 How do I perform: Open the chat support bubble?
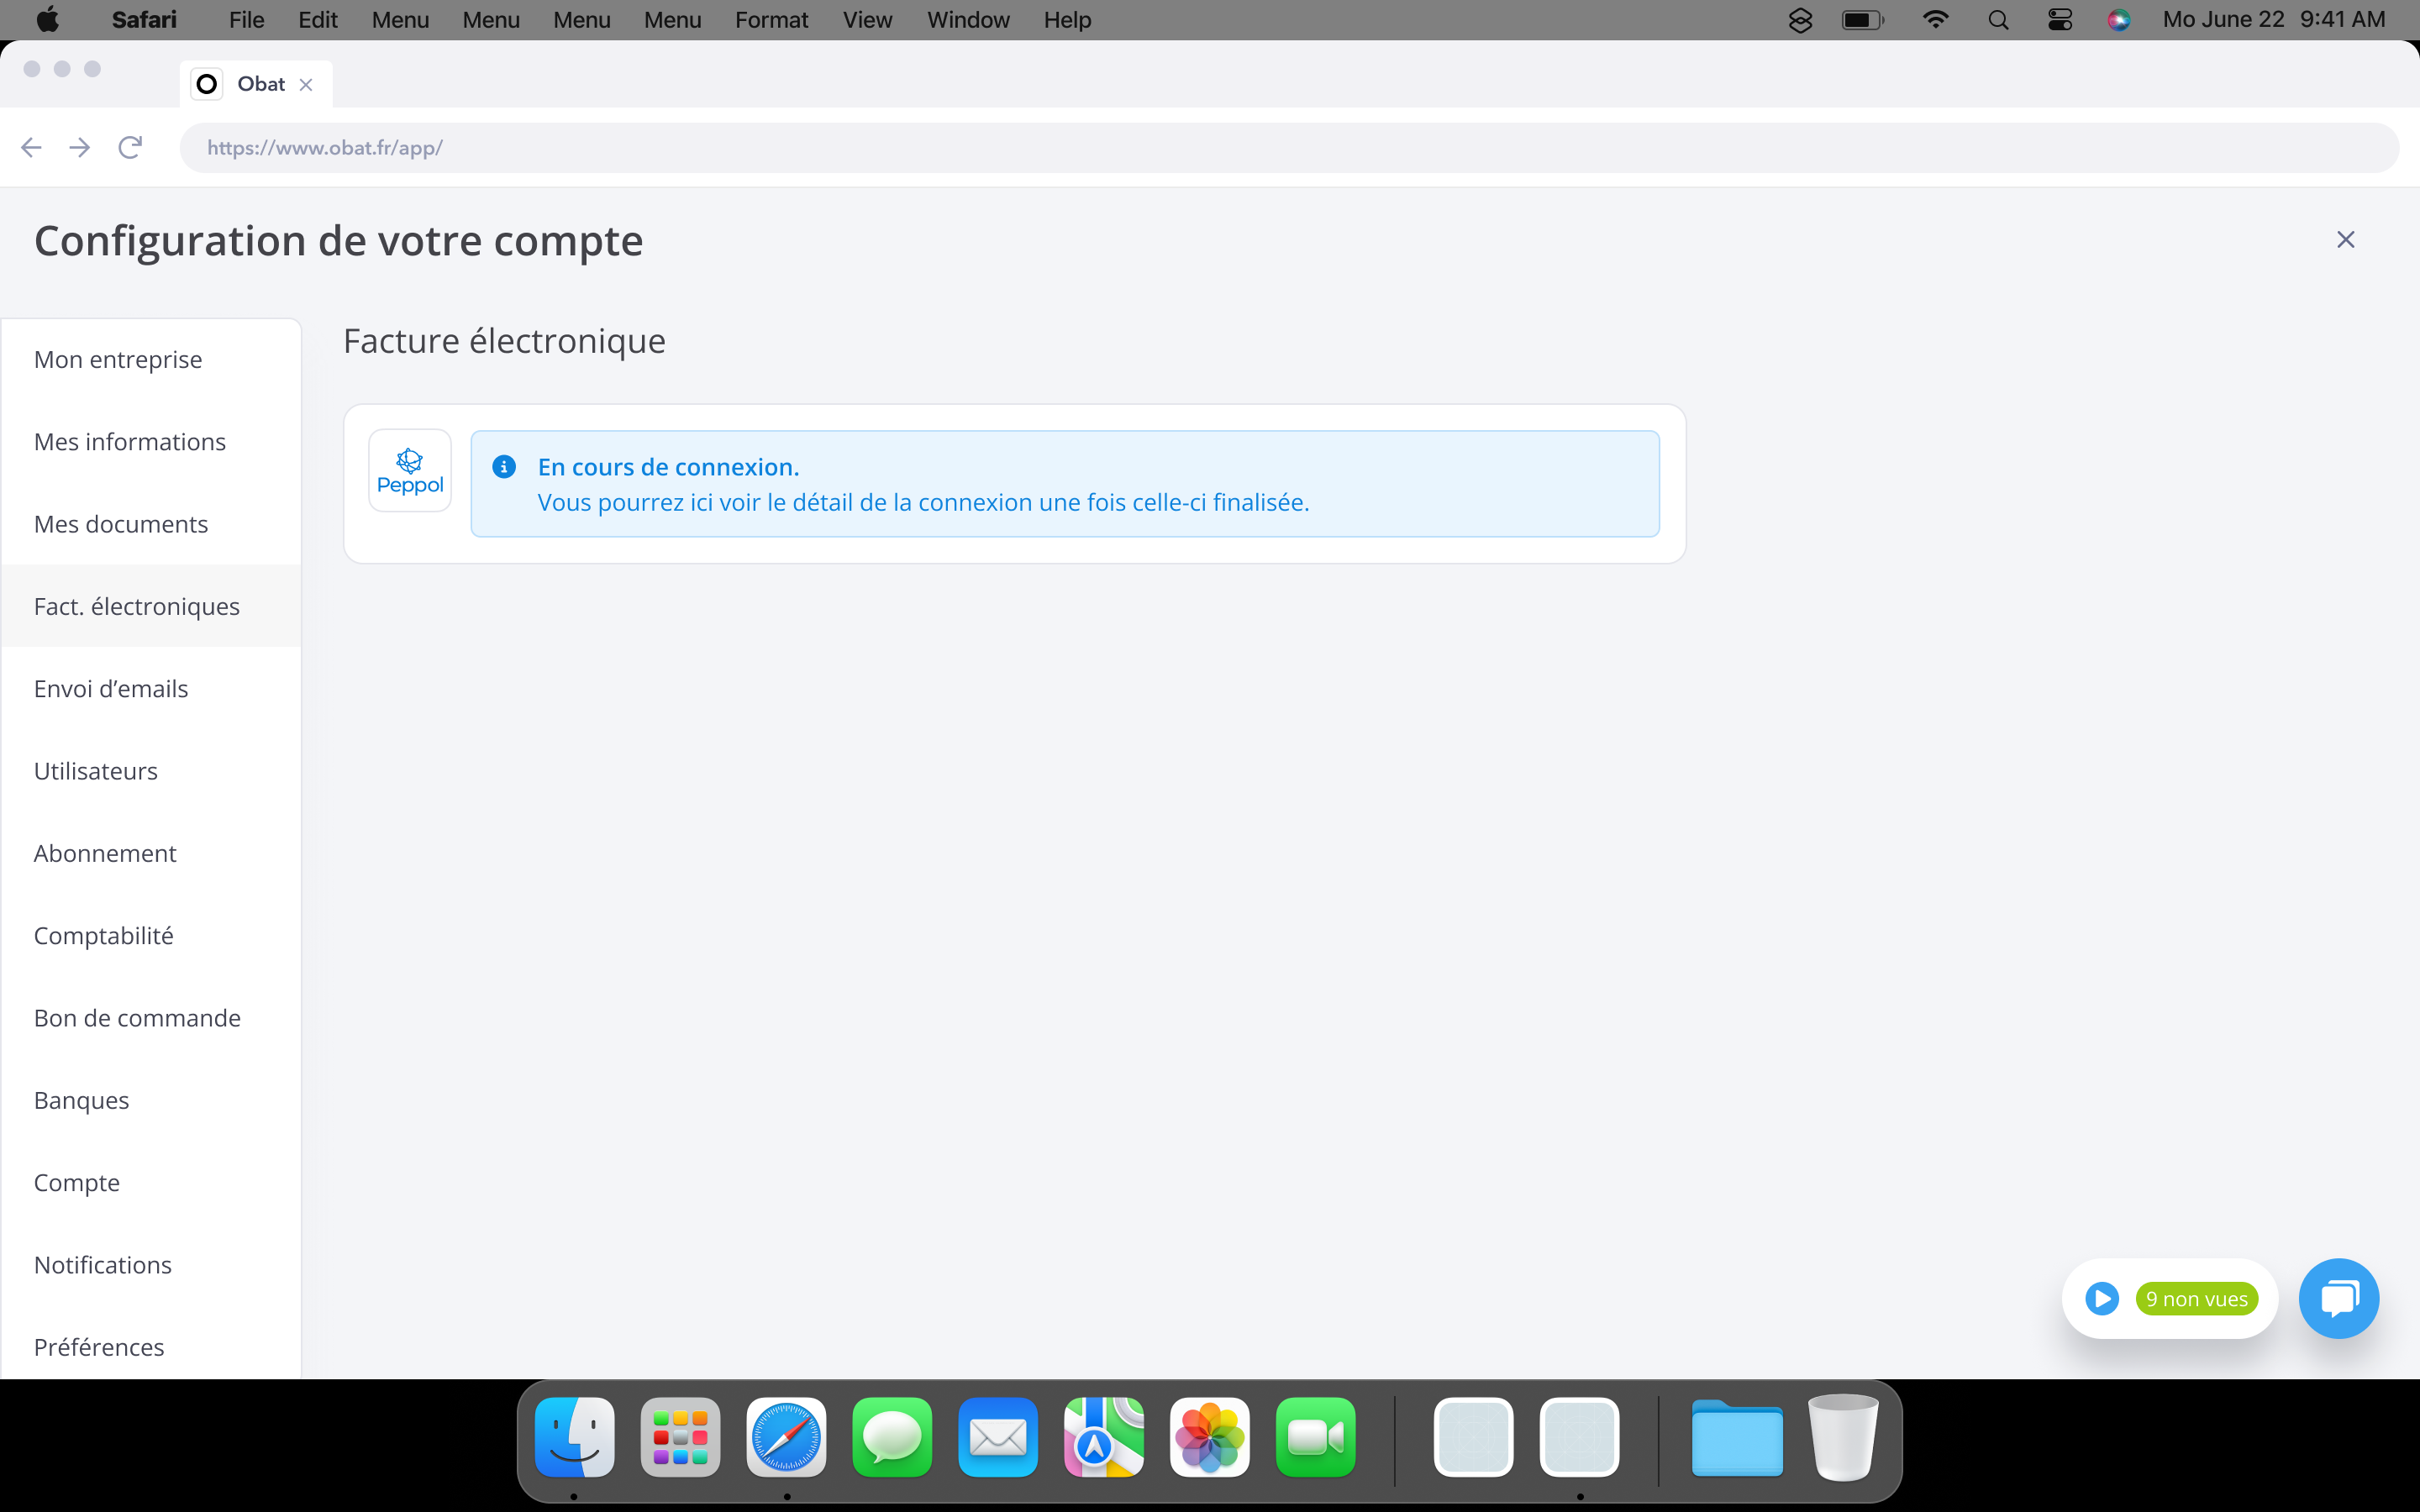coord(2338,1298)
